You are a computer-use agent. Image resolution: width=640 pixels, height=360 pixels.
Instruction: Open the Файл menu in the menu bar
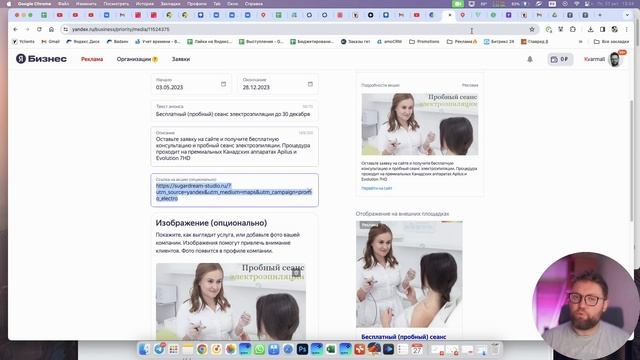pos(63,4)
